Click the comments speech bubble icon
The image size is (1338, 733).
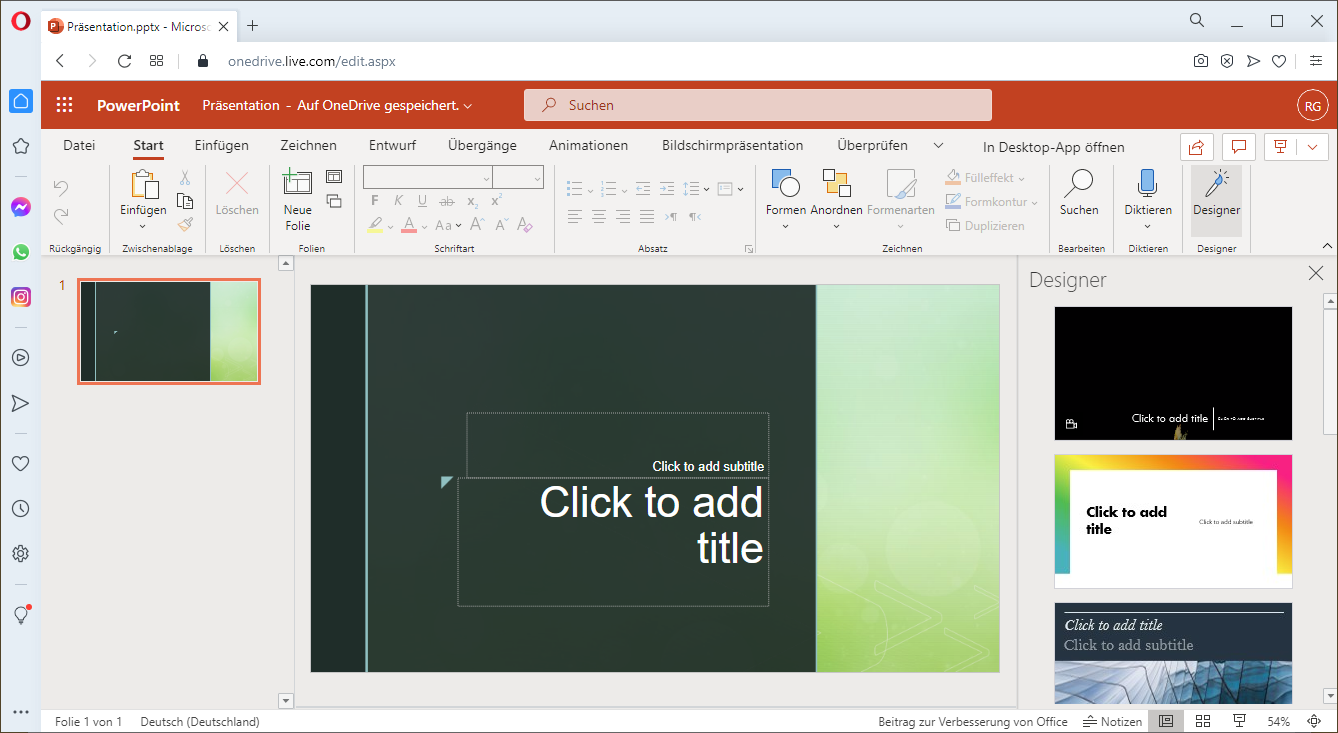click(x=1238, y=147)
